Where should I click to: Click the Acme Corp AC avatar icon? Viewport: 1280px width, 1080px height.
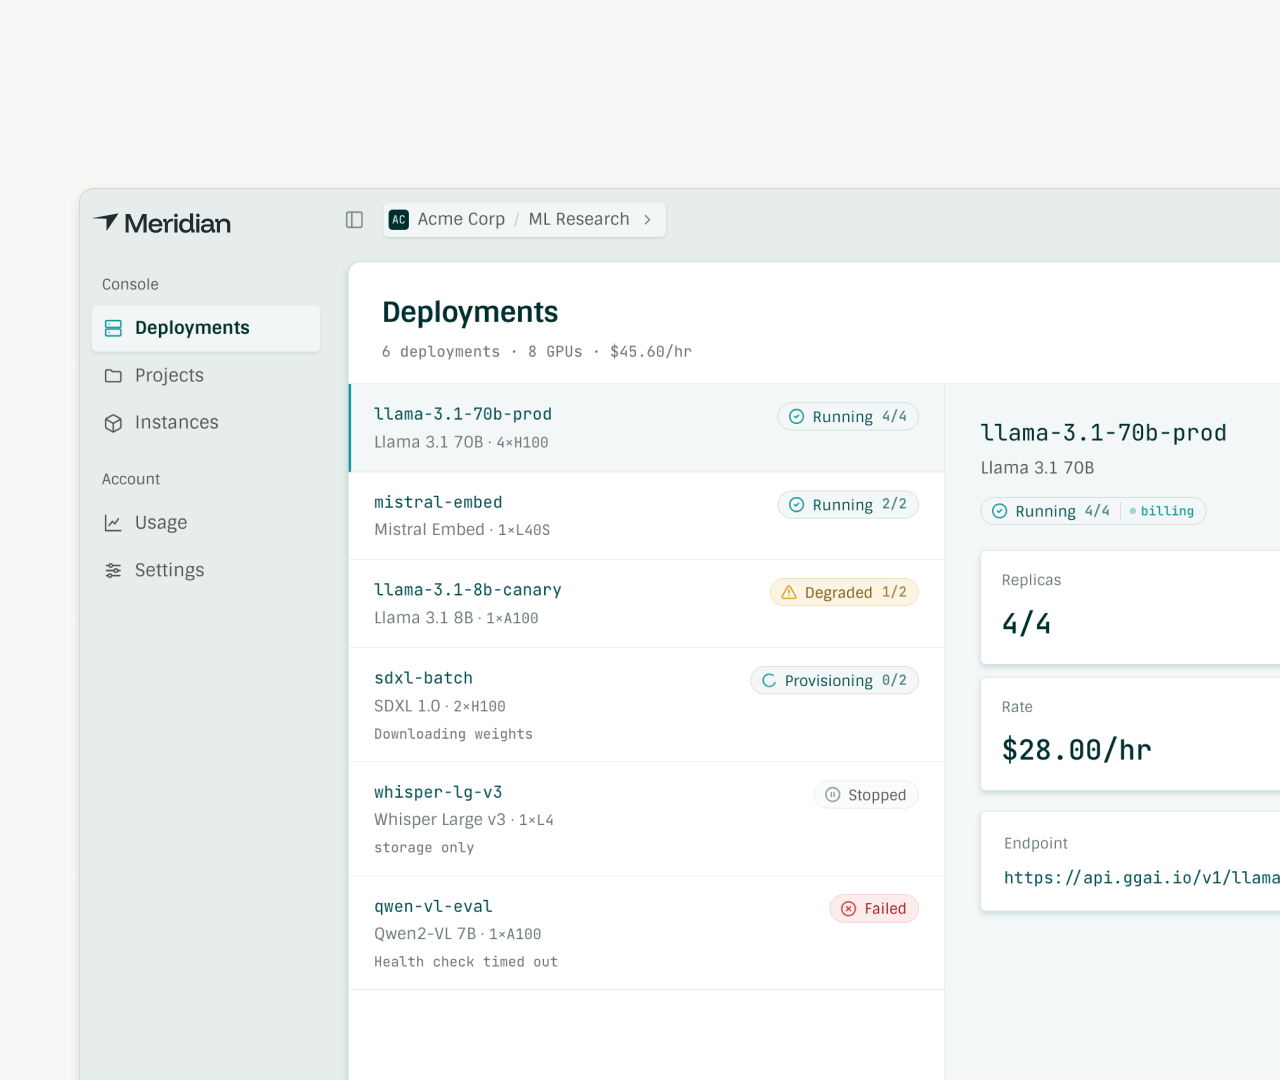399,220
